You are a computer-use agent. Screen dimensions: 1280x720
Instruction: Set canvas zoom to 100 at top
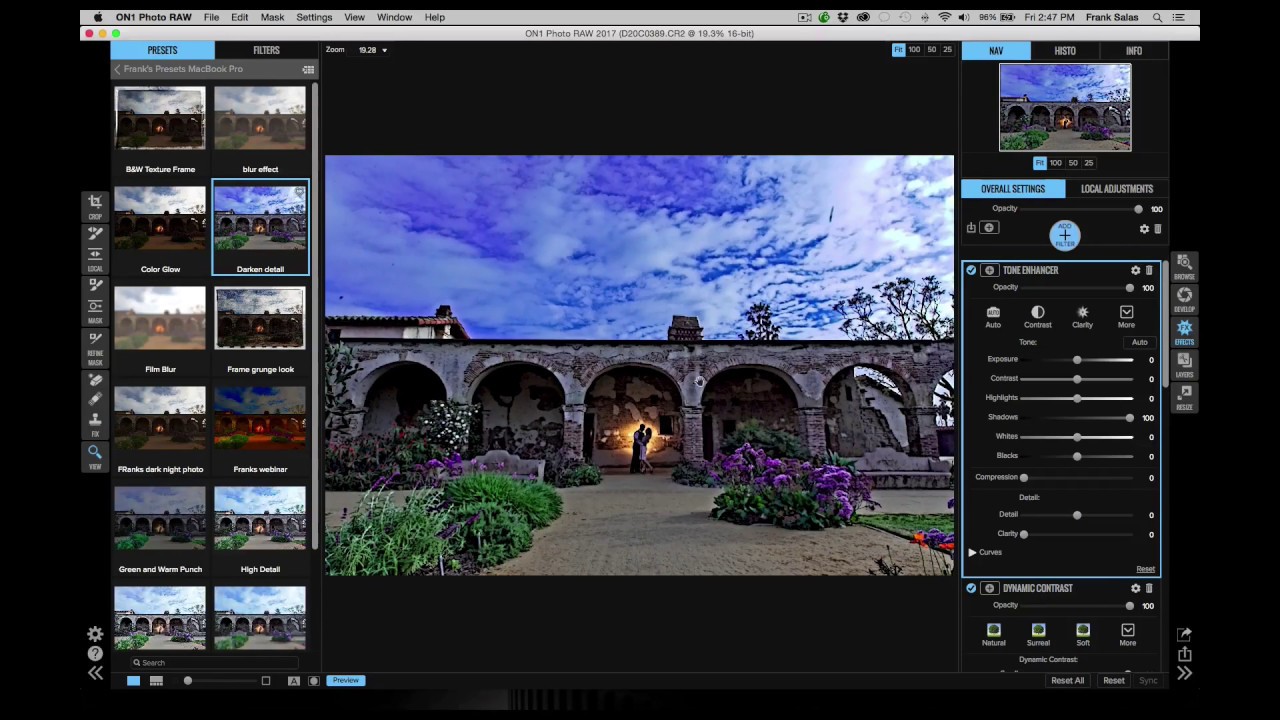click(x=914, y=50)
